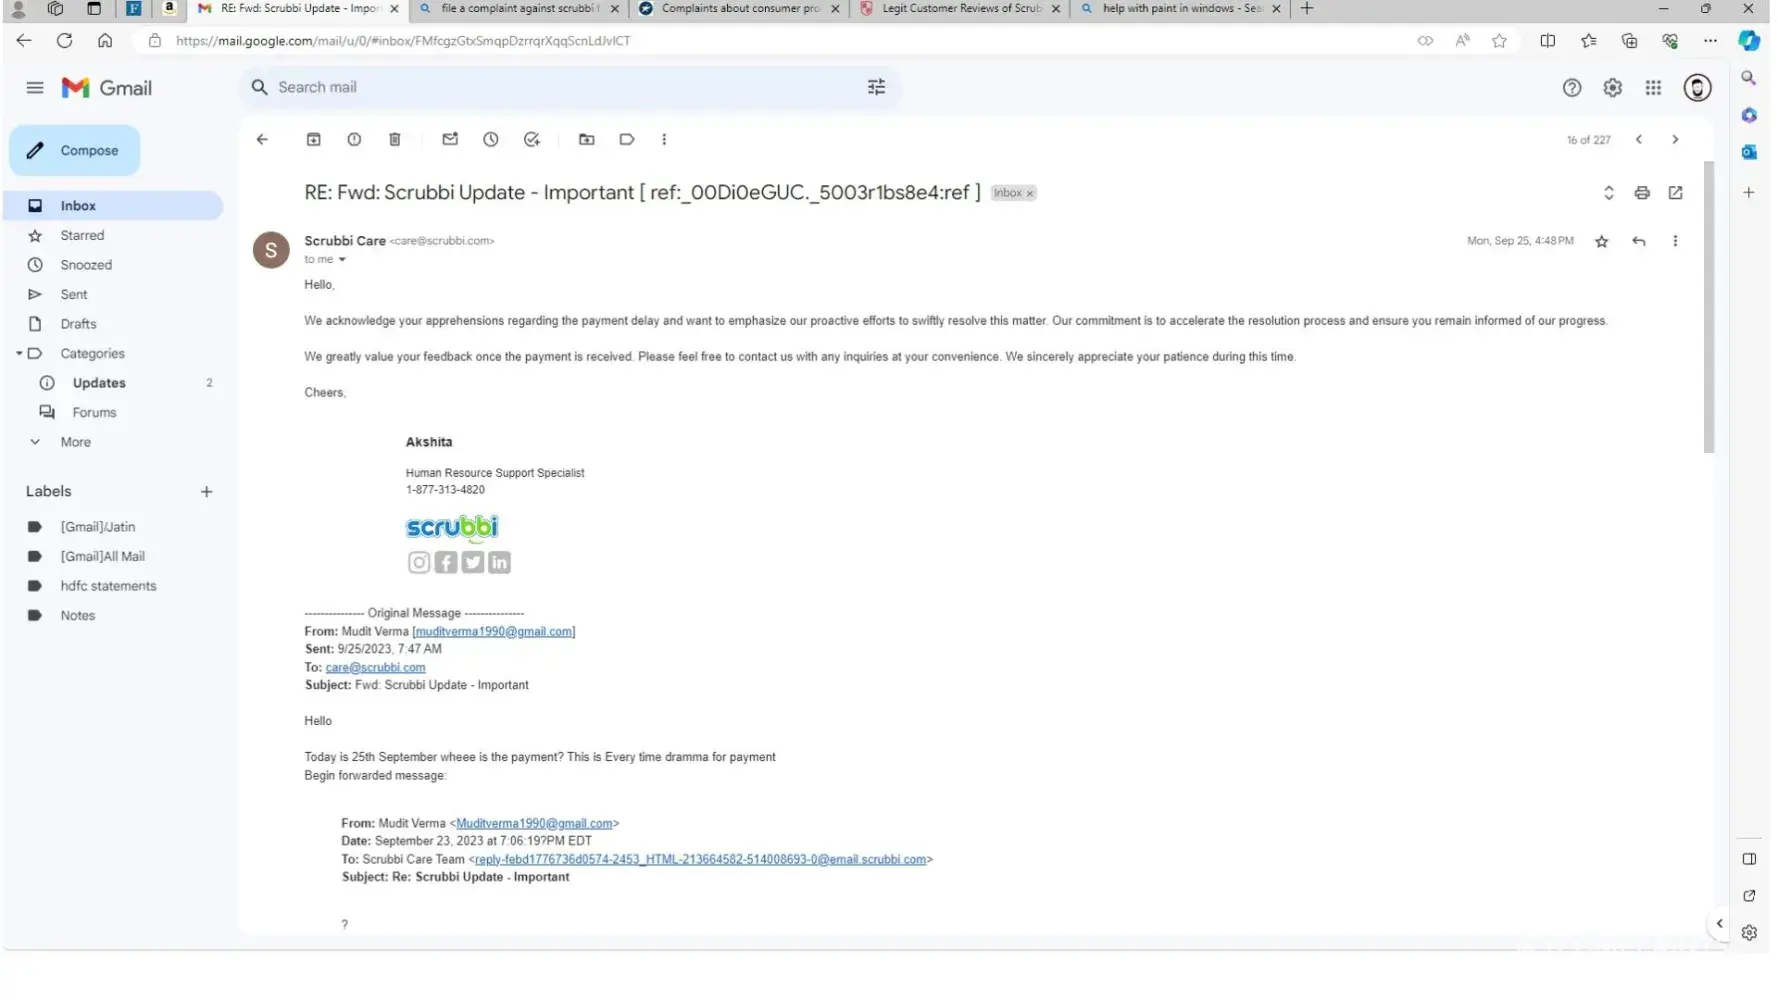Open more toolbar options above email

tap(664, 140)
